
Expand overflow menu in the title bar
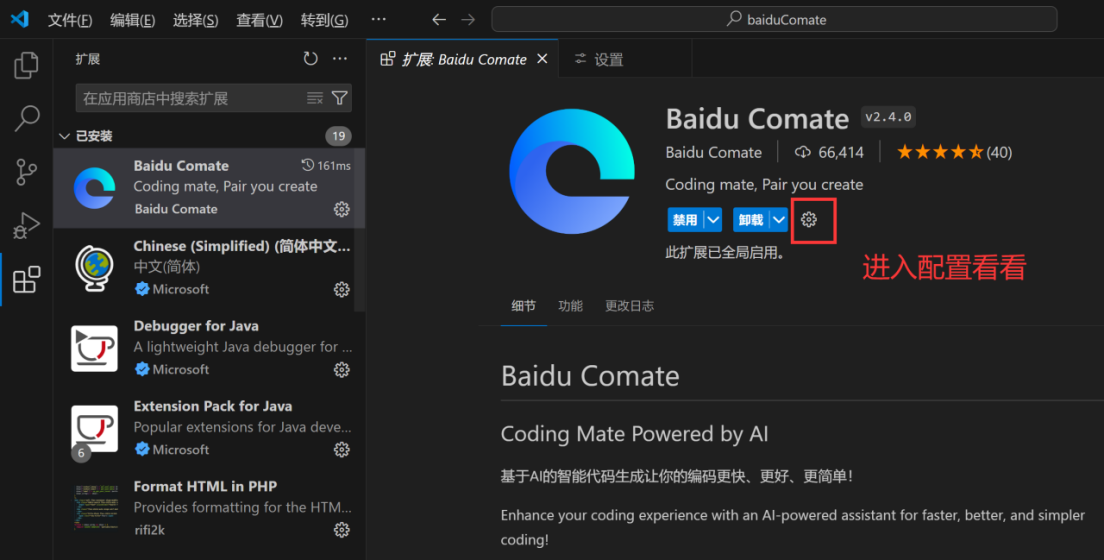[x=379, y=19]
